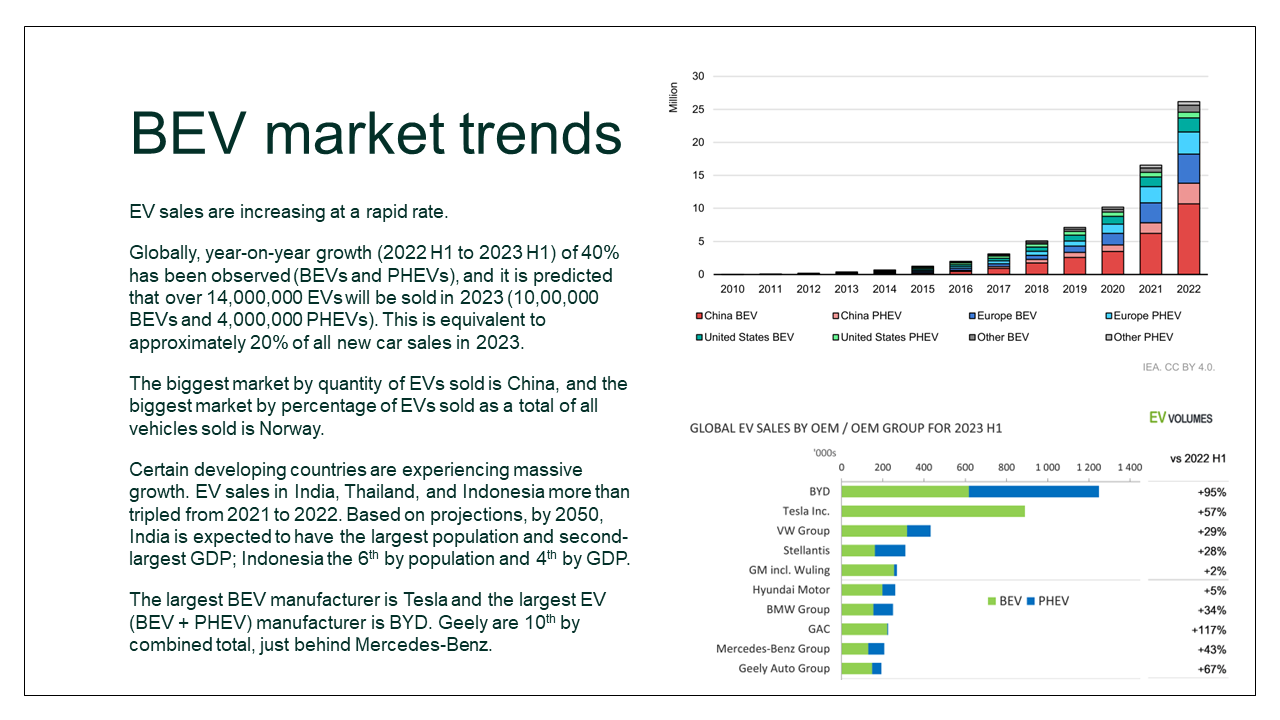Click the United States BEV legend swatch
This screenshot has height=720, width=1280.
(x=699, y=338)
